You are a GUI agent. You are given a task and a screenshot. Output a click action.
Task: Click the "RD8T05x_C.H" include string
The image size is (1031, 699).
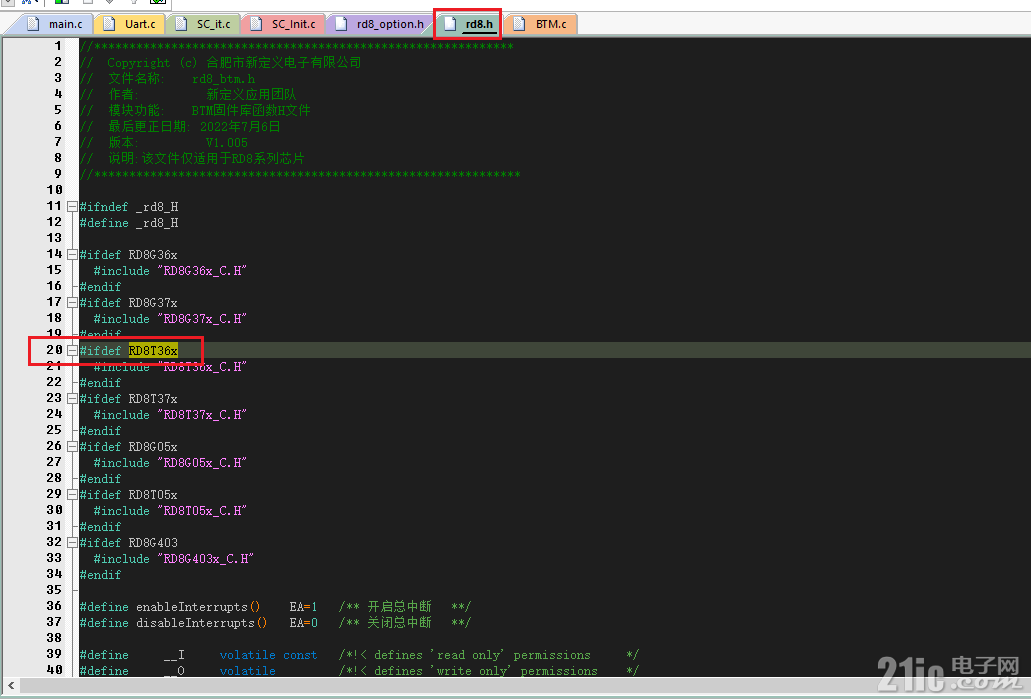click(x=201, y=510)
